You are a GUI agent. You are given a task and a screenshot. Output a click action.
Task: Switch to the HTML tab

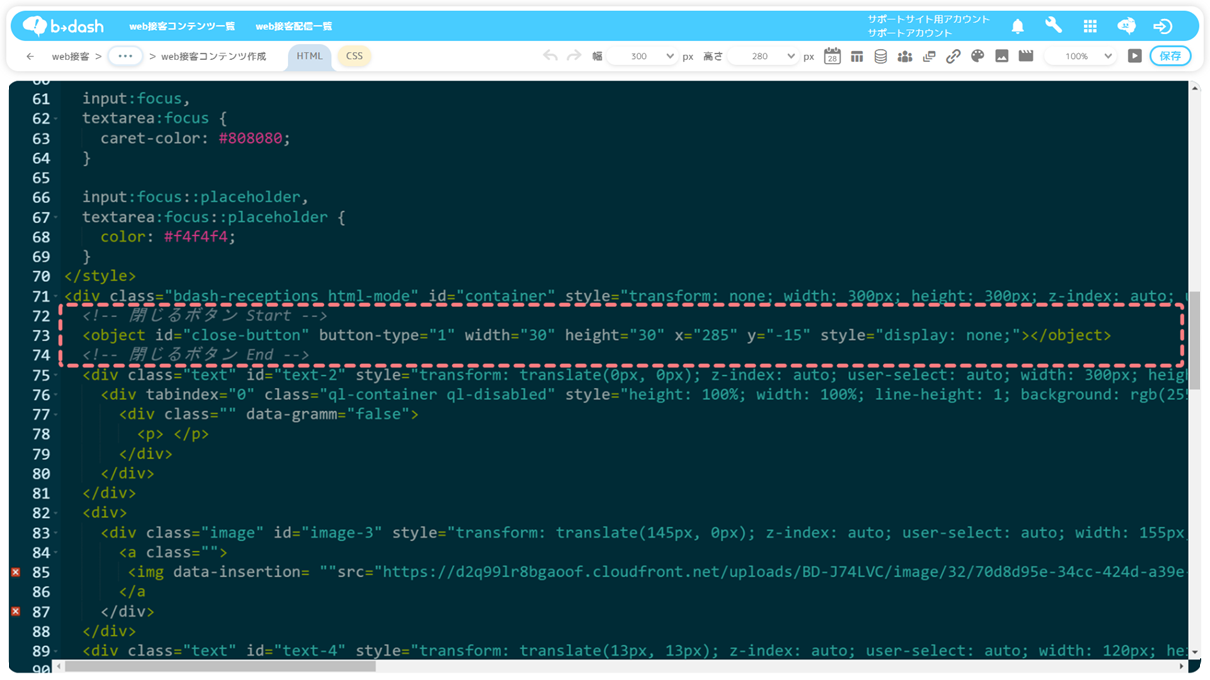tap(310, 56)
